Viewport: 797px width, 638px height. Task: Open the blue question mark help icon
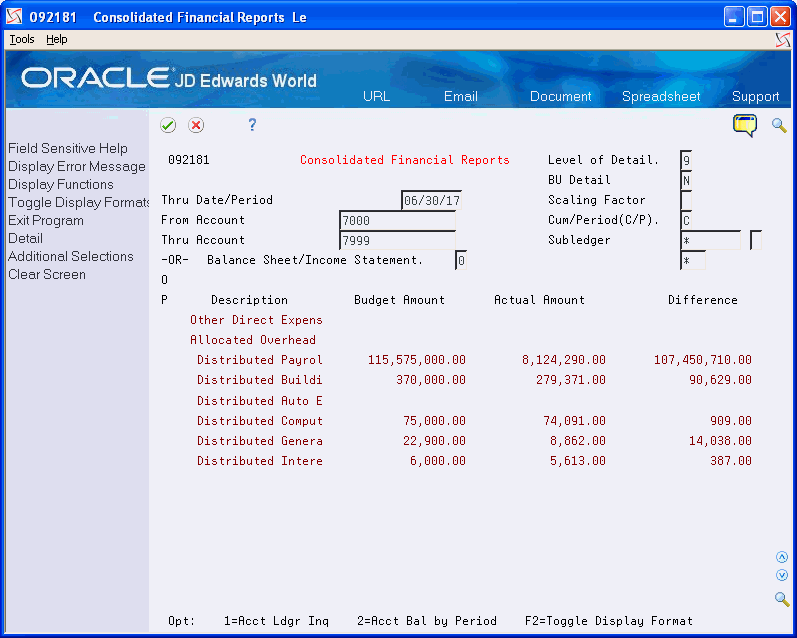(252, 125)
